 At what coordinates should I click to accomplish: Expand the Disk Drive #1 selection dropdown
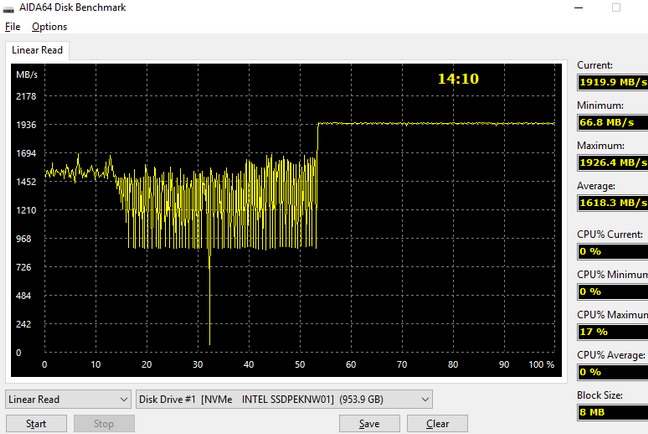(284, 399)
